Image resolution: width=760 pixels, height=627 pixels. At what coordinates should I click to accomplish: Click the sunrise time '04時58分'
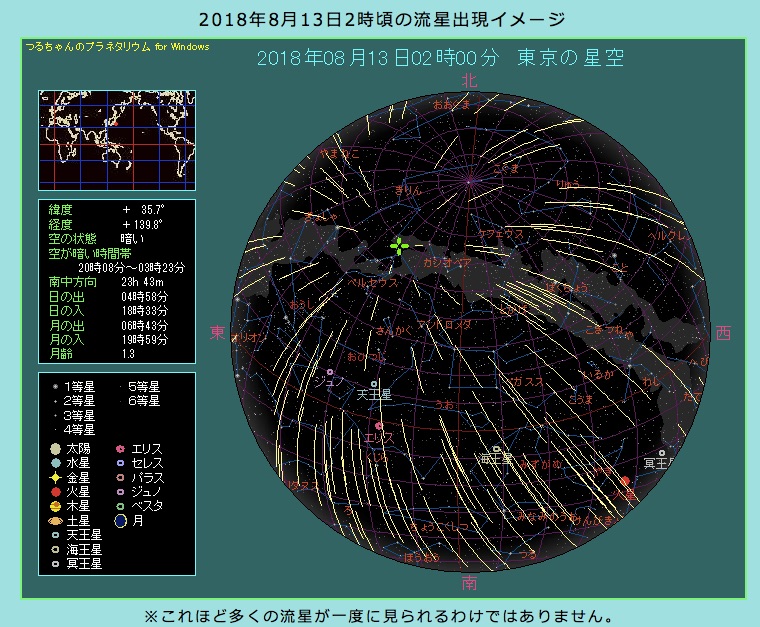tap(144, 297)
